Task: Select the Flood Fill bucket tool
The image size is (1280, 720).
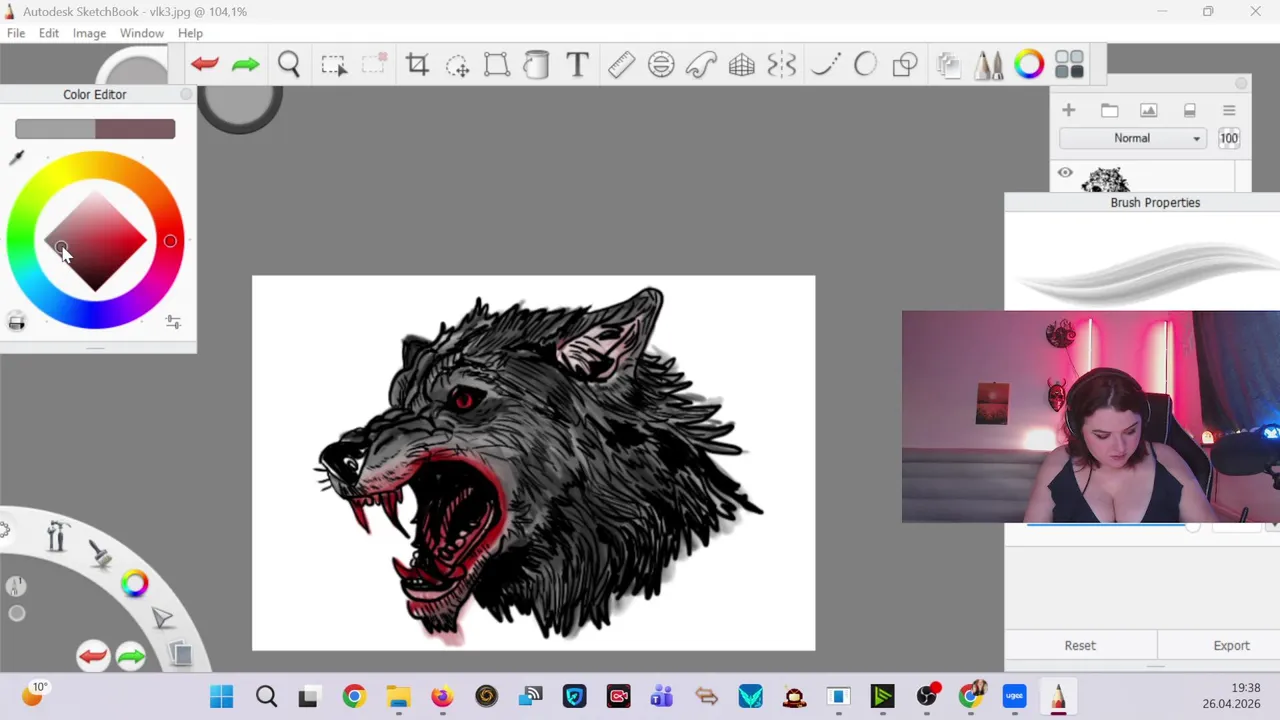Action: point(537,65)
